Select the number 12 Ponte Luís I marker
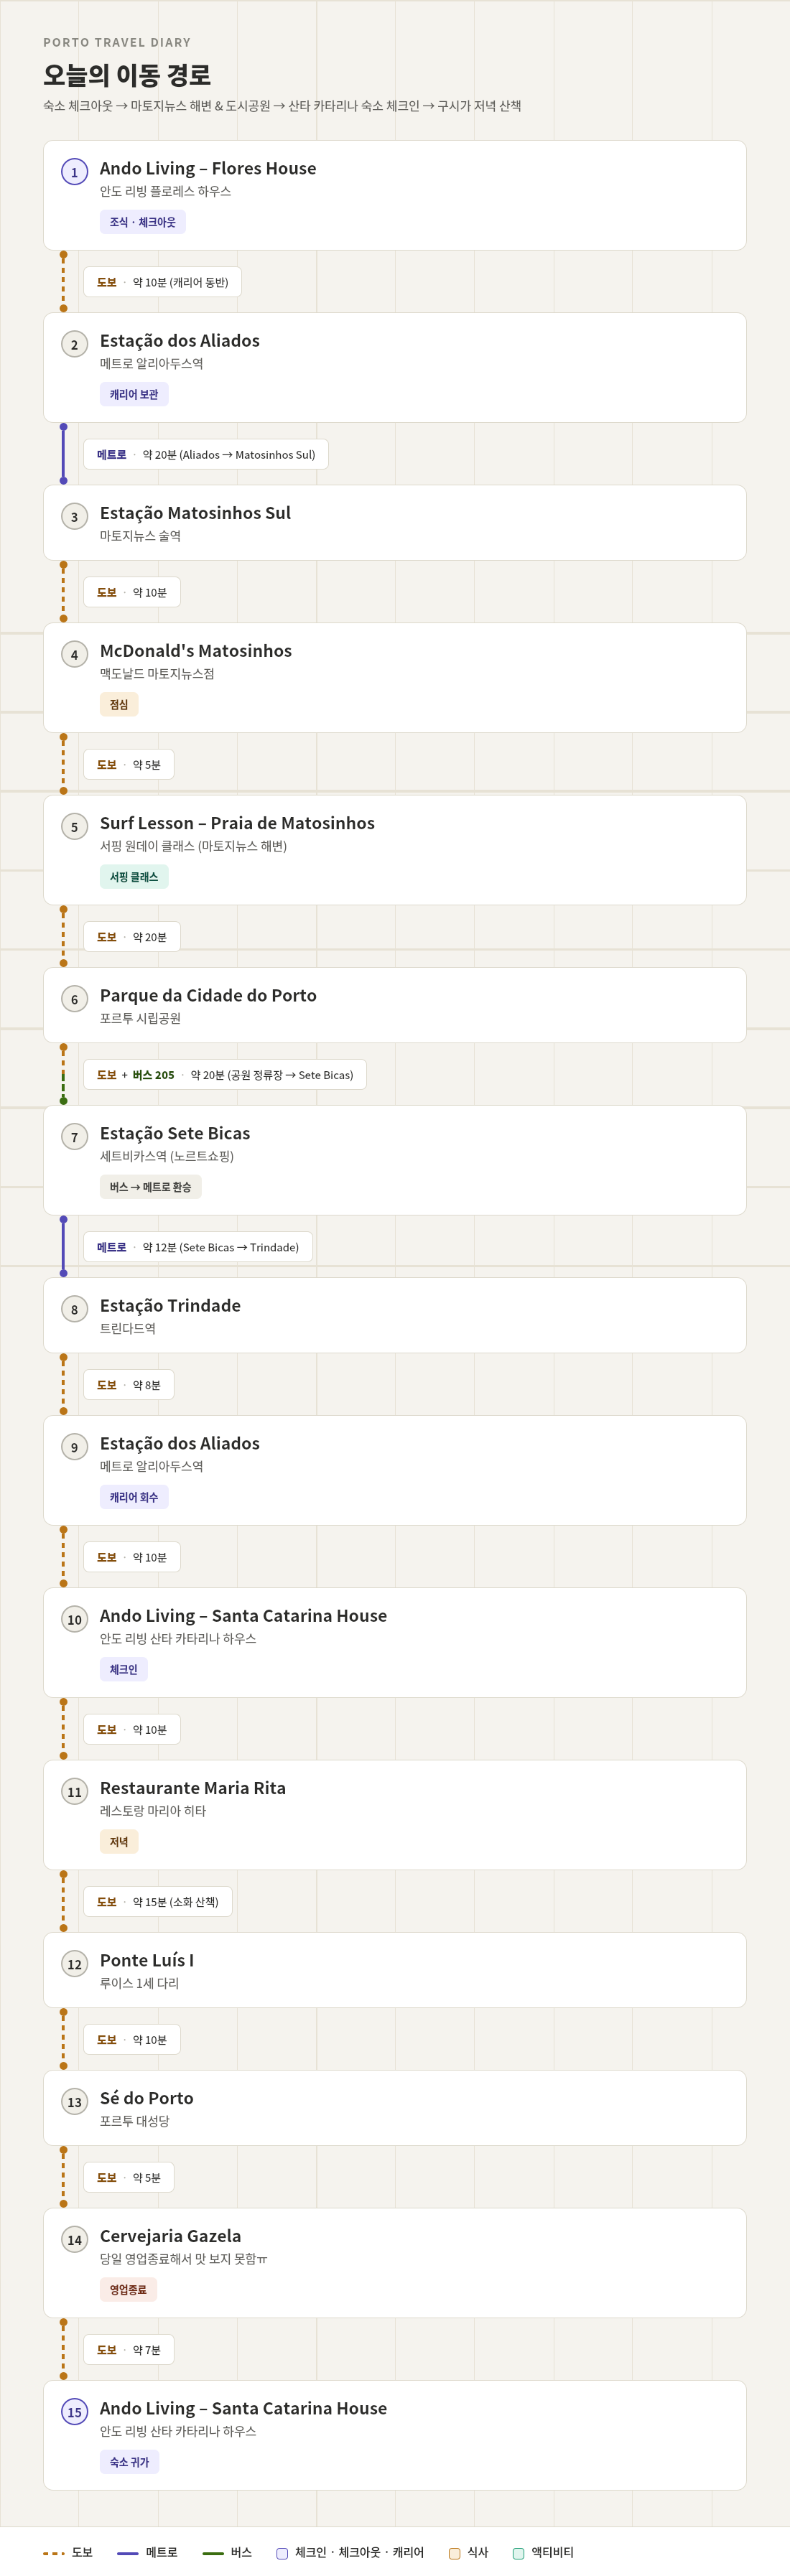 coord(74,1964)
